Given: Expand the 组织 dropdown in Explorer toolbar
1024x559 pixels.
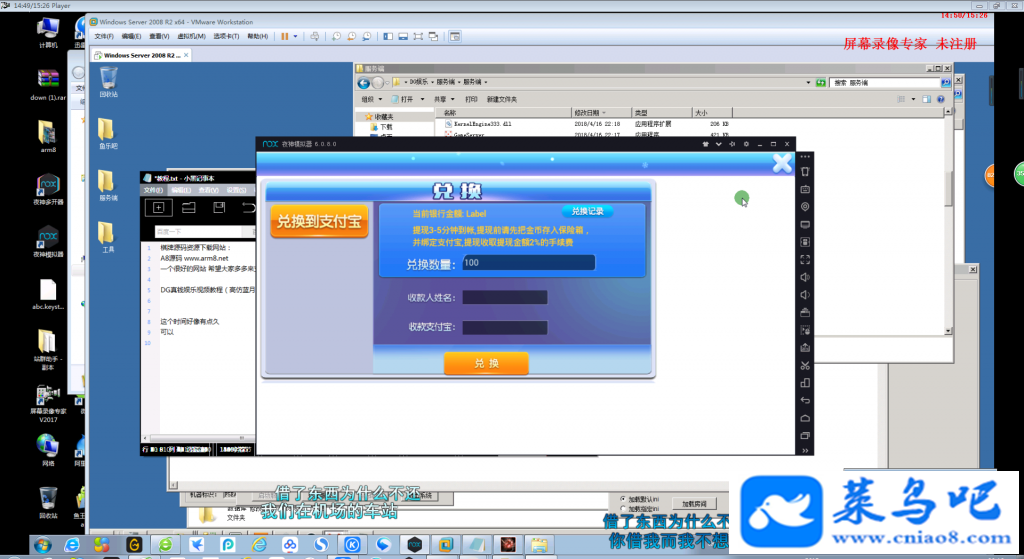Looking at the screenshot, I should click(x=372, y=99).
